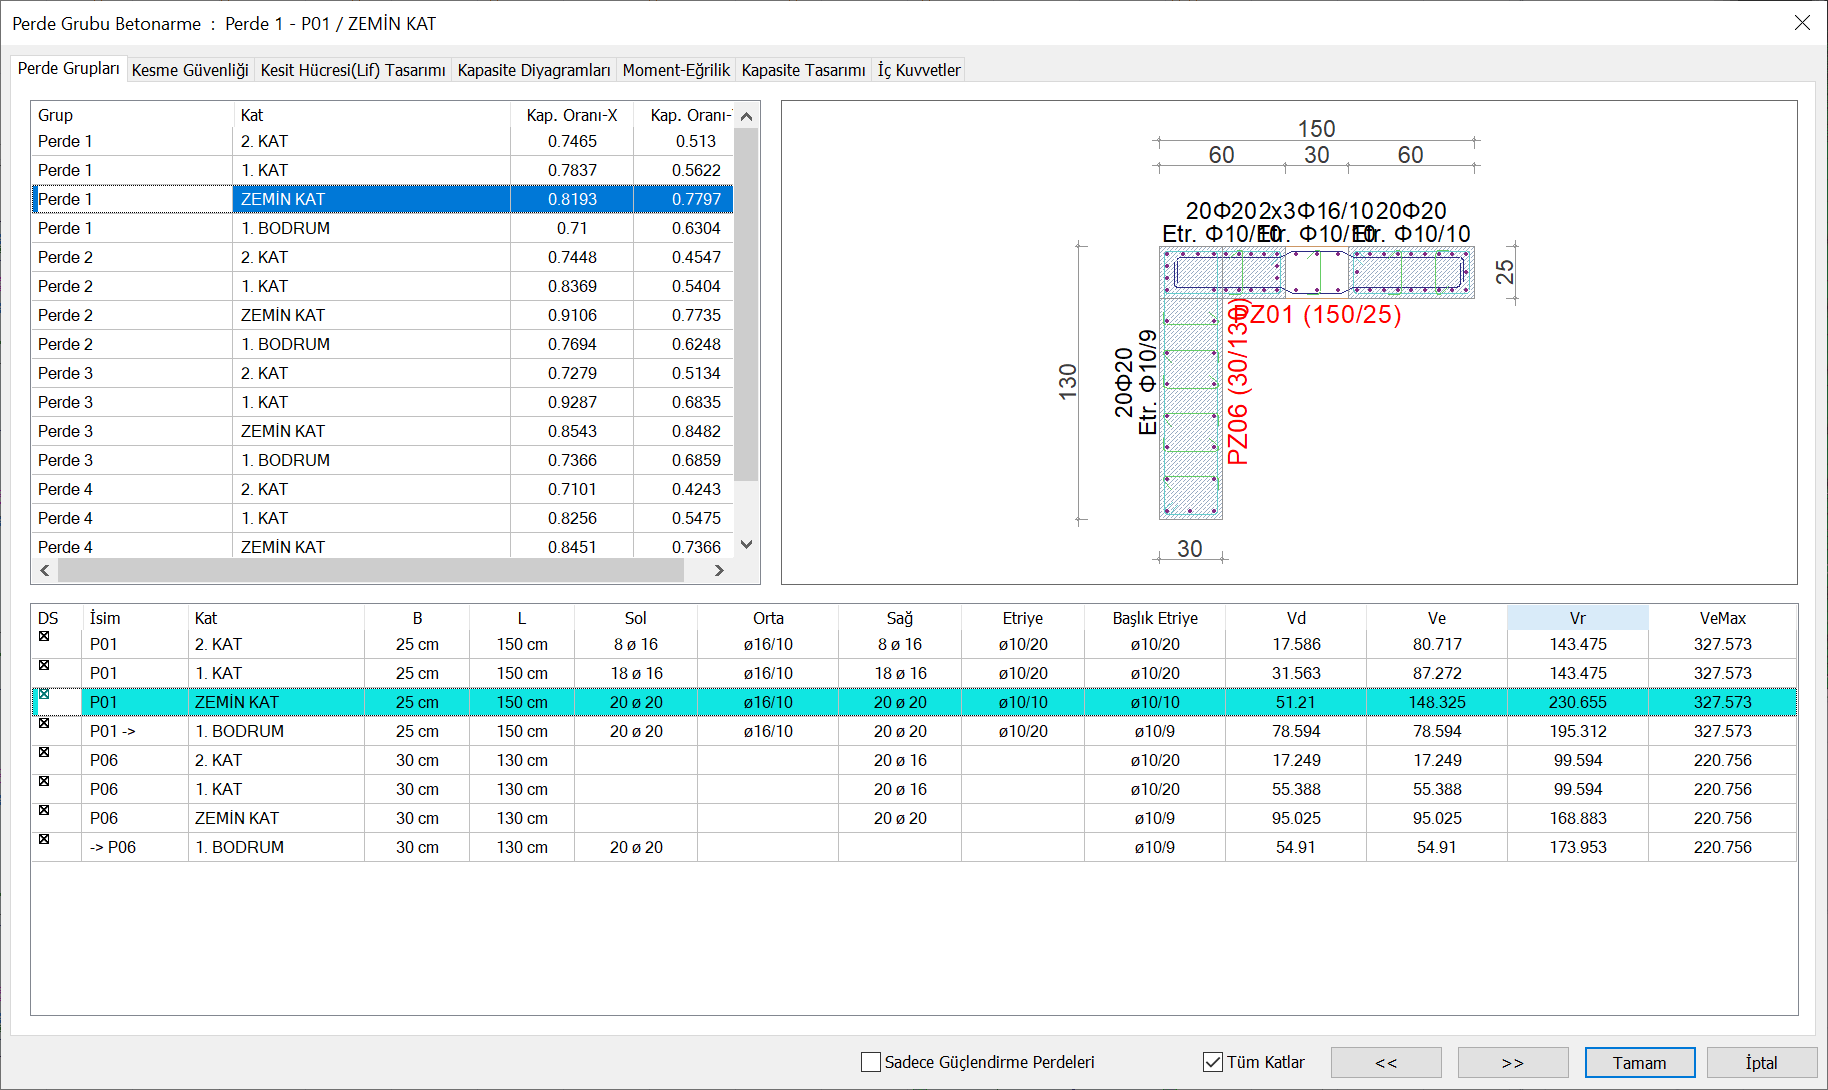Switch to Kapasite Diyagramları tab
The width and height of the screenshot is (1828, 1090).
pyautogui.click(x=534, y=70)
